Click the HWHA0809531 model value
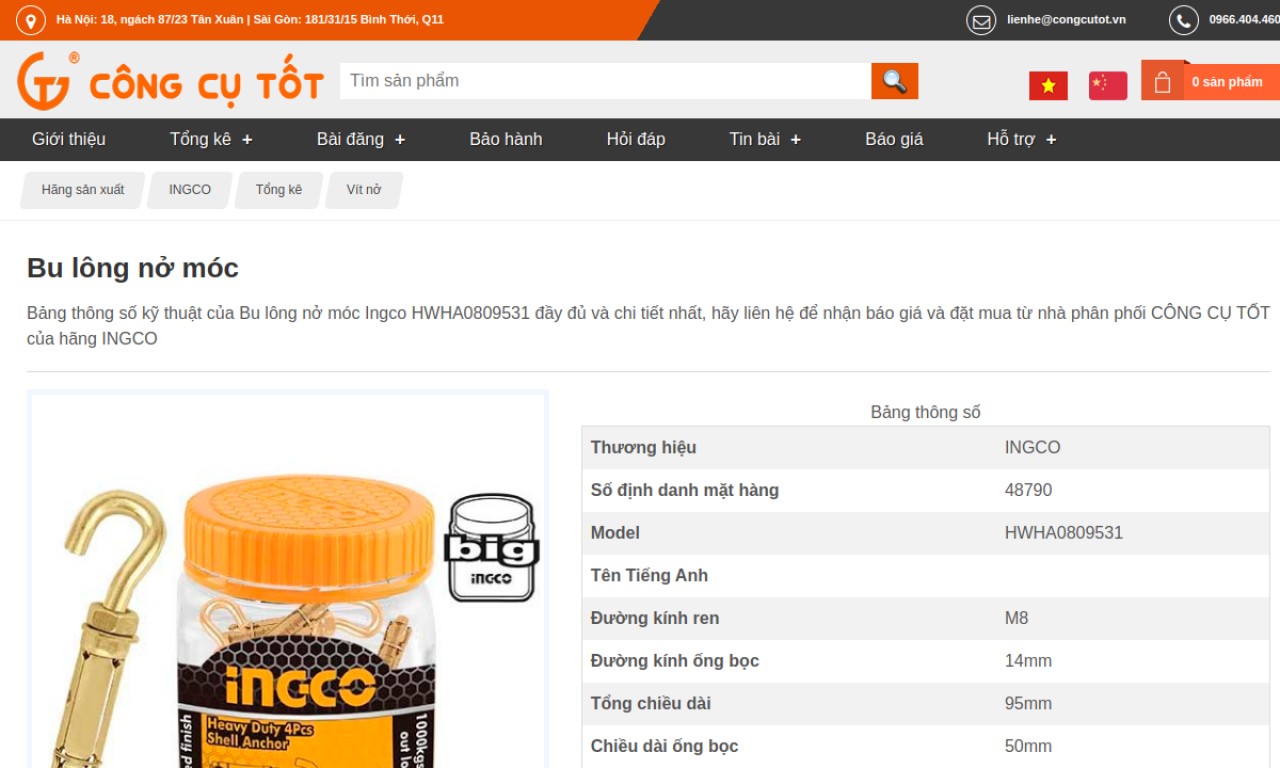1280x768 pixels. tap(1064, 533)
